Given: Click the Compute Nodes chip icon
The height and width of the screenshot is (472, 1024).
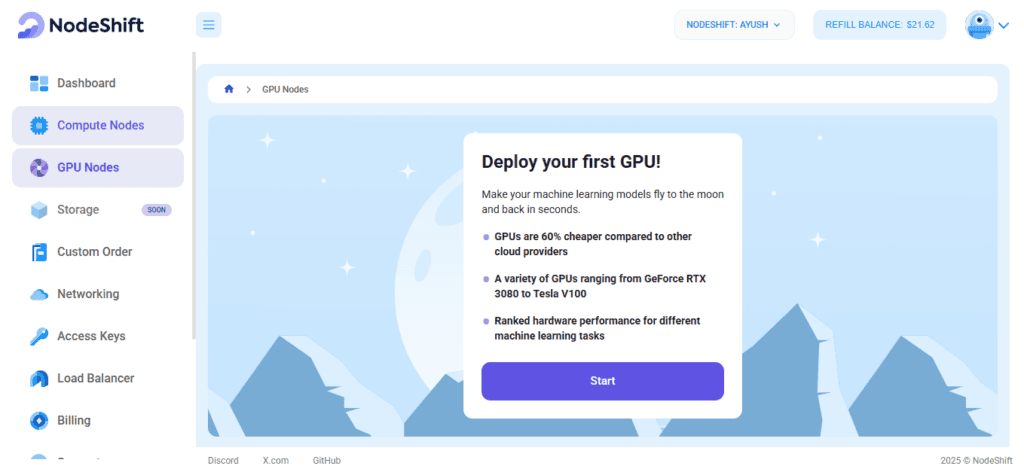Looking at the screenshot, I should [x=39, y=125].
